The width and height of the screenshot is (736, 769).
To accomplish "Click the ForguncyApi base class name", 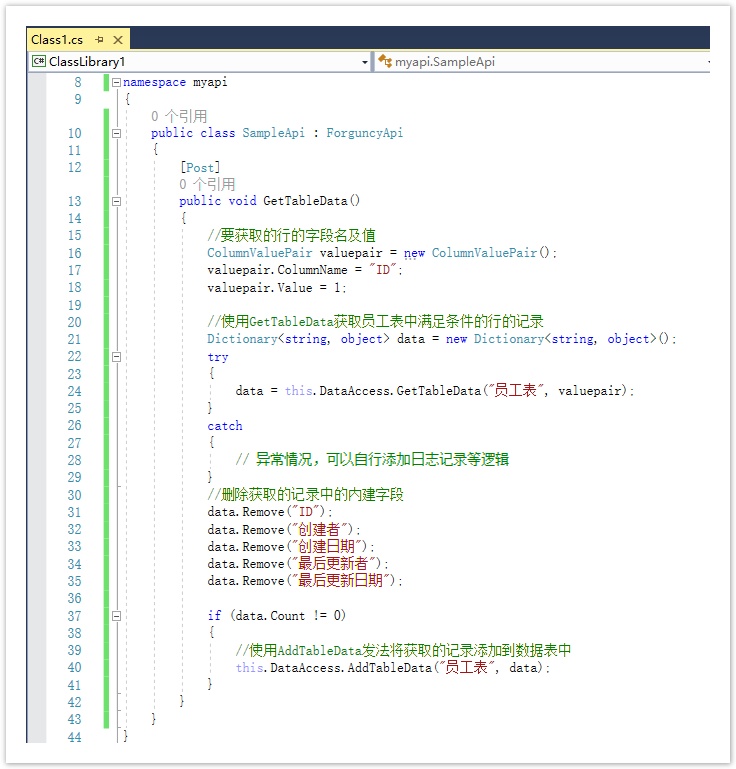I will (x=364, y=133).
